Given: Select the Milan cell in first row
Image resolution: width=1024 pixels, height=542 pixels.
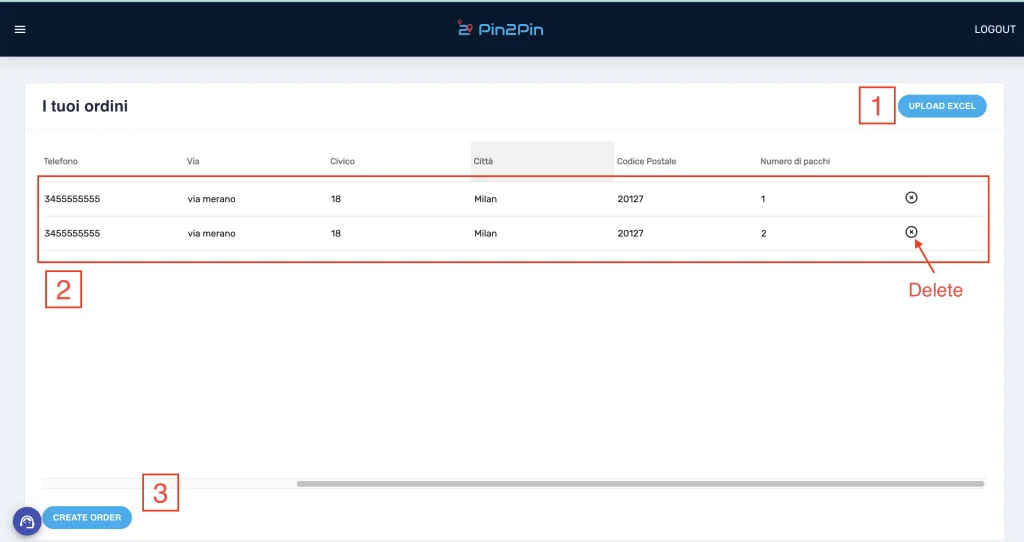Looking at the screenshot, I should coord(485,199).
